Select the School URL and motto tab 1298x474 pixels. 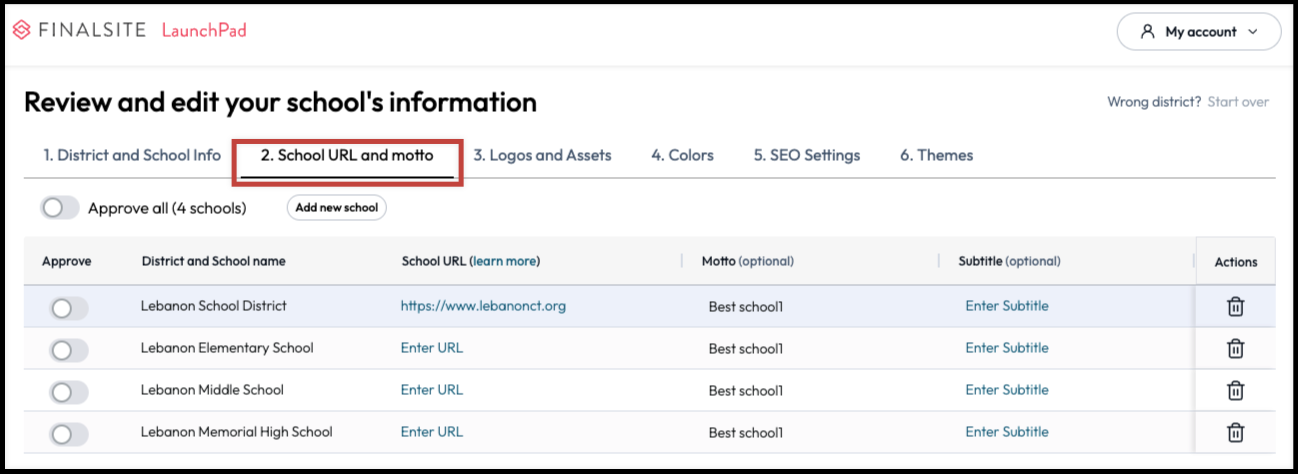[347, 155]
